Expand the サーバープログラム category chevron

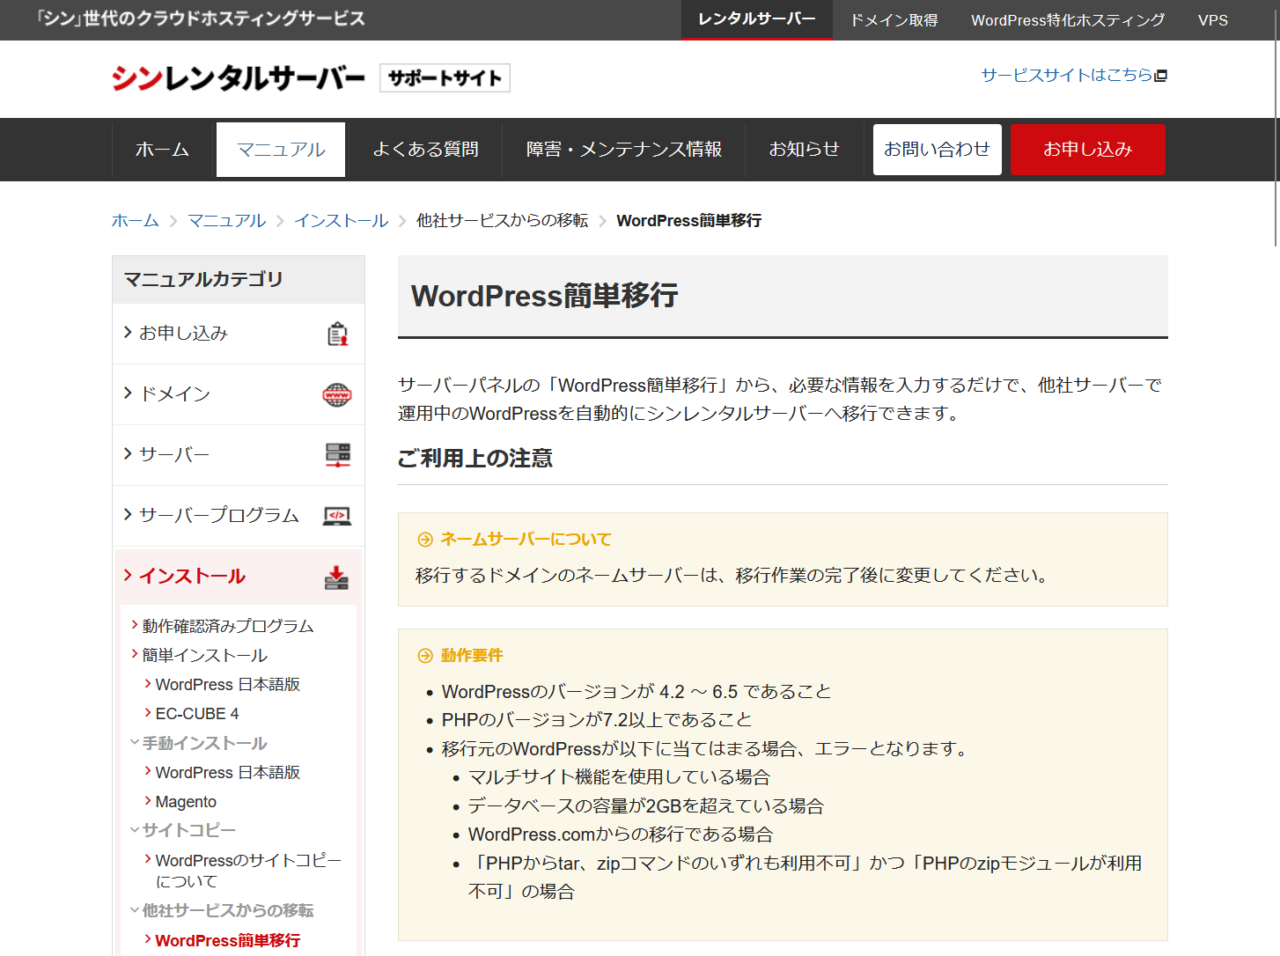128,514
